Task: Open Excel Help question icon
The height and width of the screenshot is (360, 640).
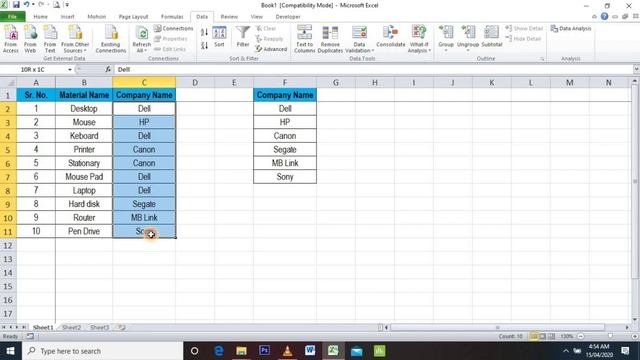Action: (x=604, y=16)
